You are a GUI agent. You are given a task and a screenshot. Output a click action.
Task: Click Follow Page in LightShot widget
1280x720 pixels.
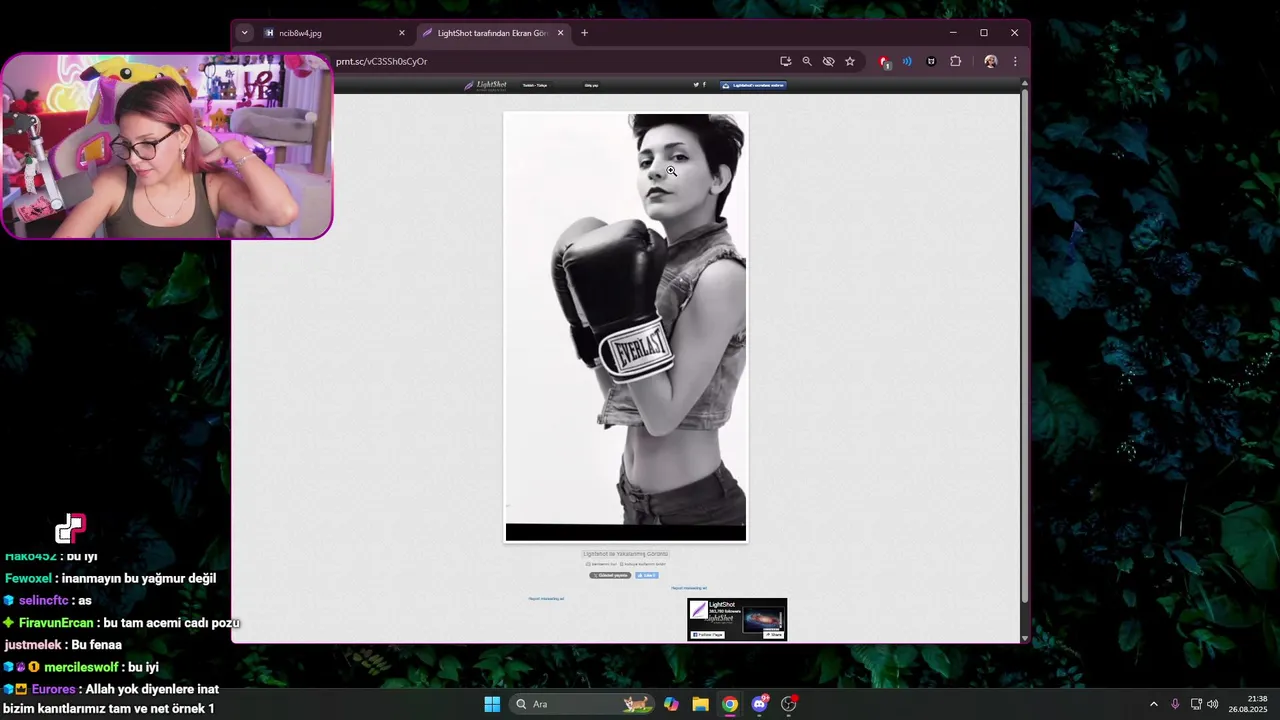click(x=707, y=634)
